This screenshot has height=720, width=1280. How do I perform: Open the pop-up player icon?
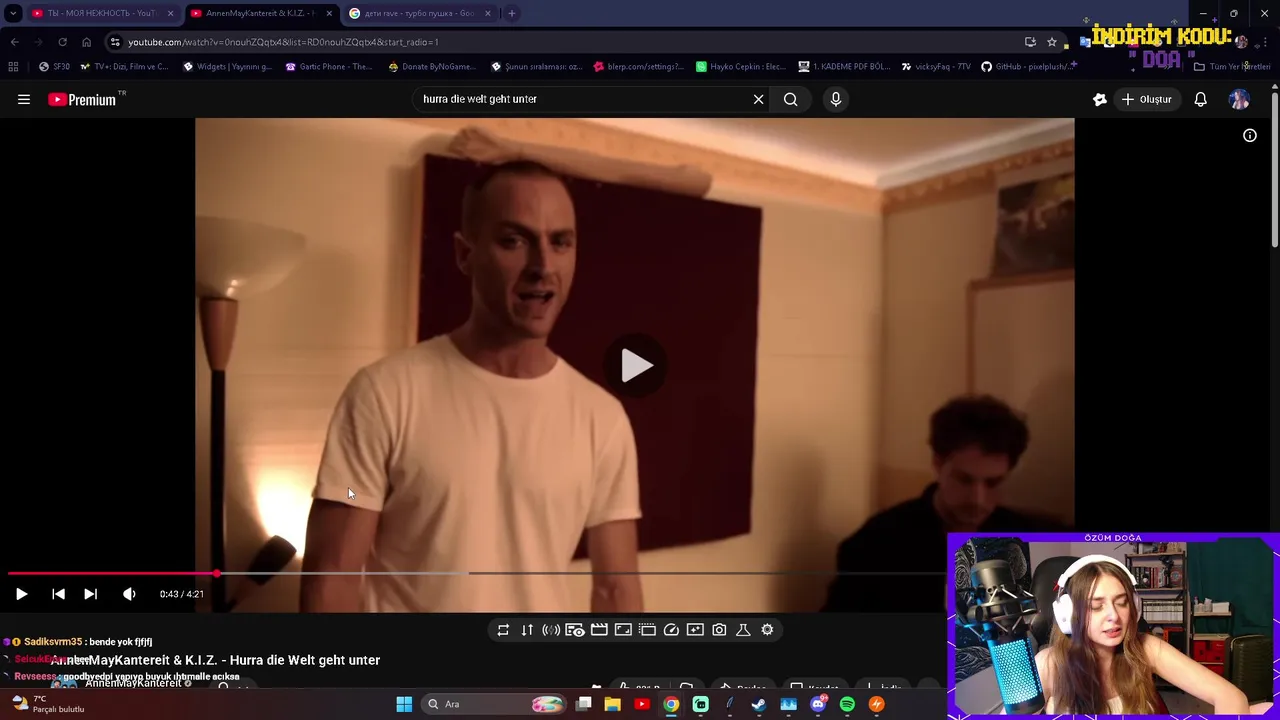pos(647,630)
